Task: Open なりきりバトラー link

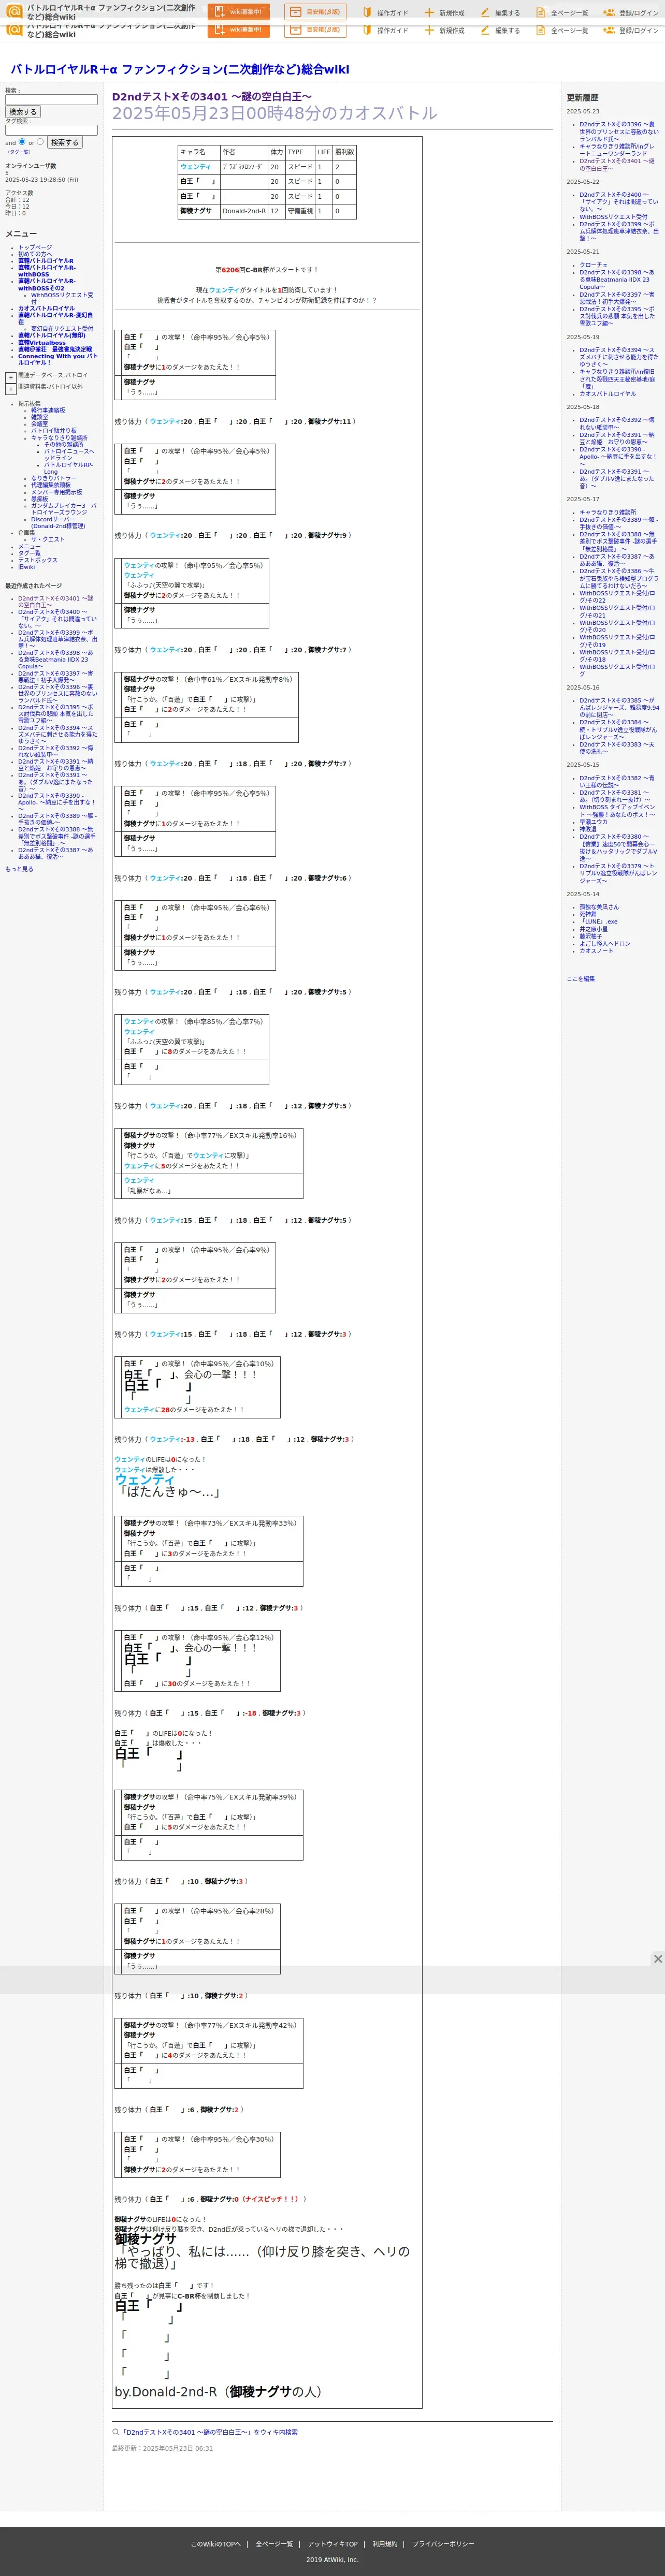Action: (x=53, y=478)
